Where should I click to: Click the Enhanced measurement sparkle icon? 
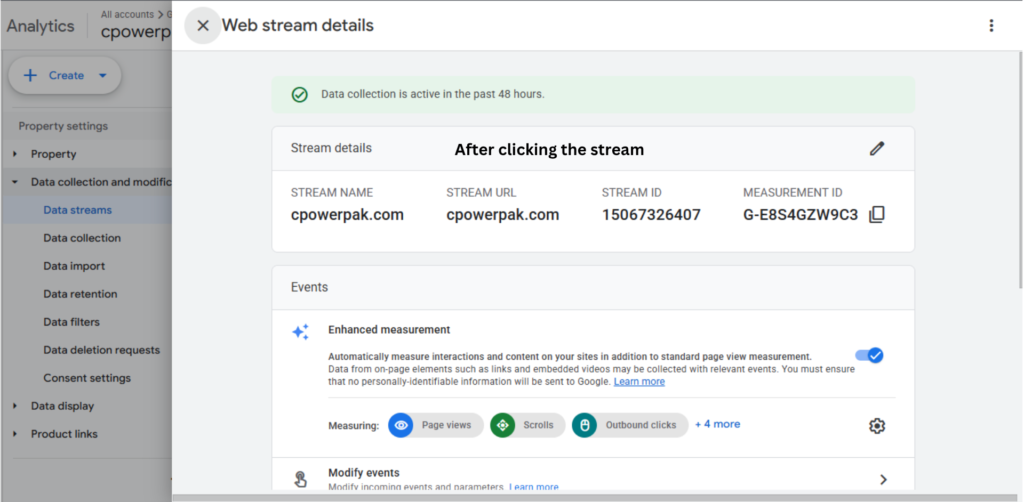300,332
